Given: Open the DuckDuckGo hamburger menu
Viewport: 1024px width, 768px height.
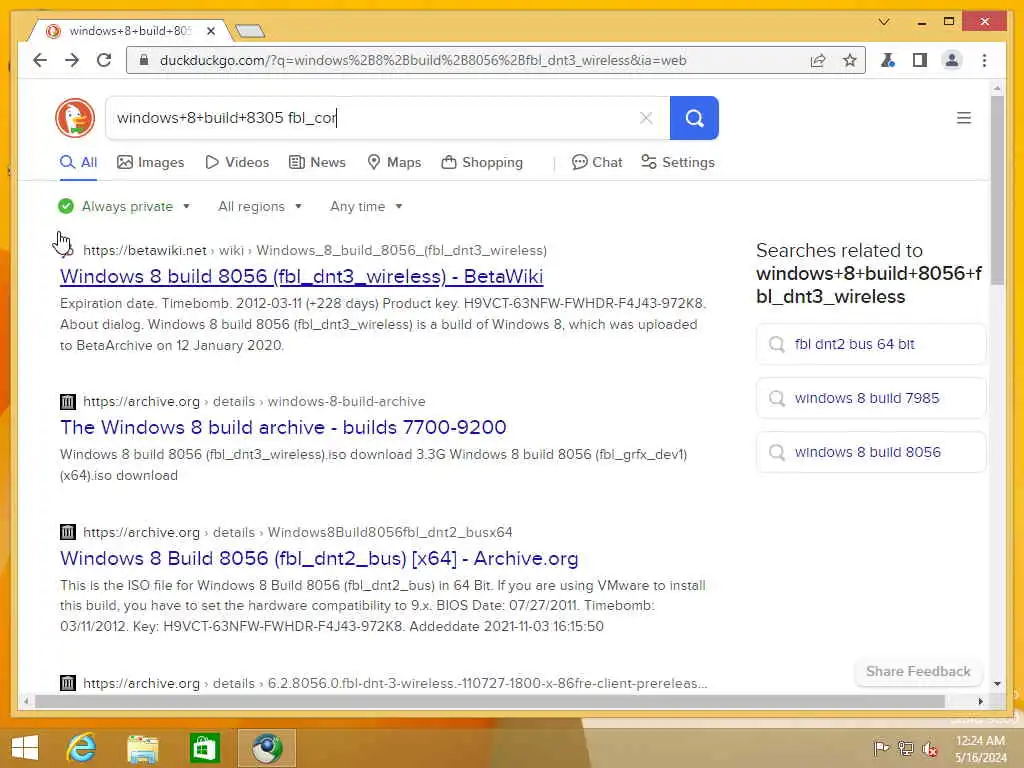Looking at the screenshot, I should [964, 118].
